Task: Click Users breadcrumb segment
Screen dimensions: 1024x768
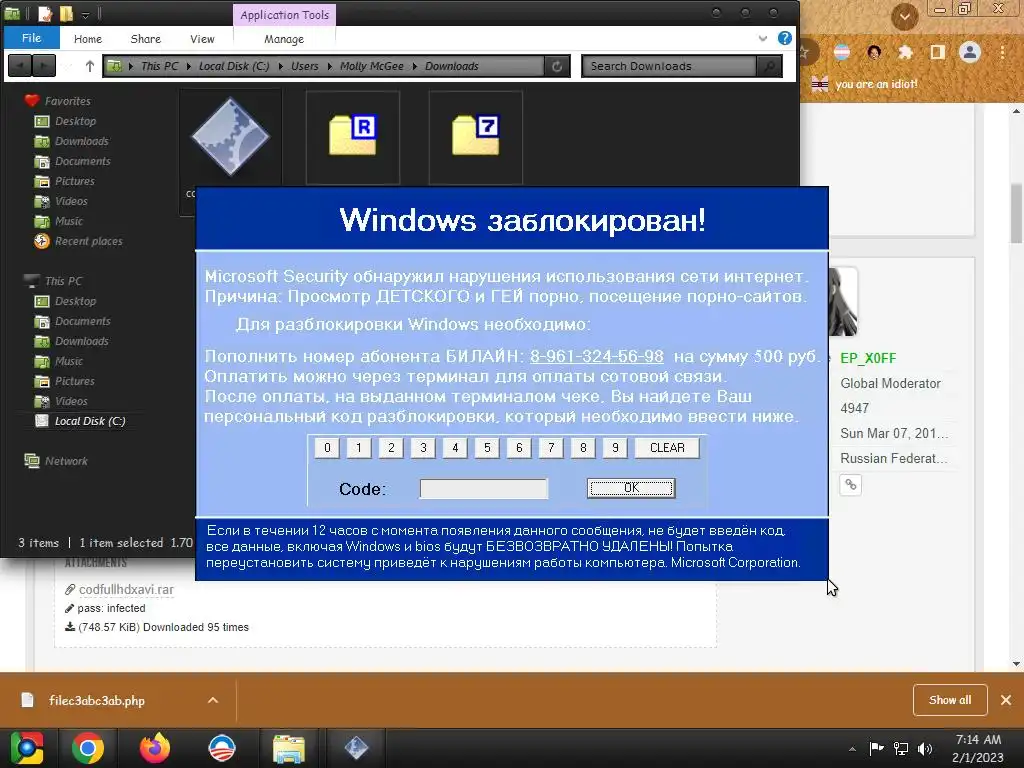Action: coord(305,66)
